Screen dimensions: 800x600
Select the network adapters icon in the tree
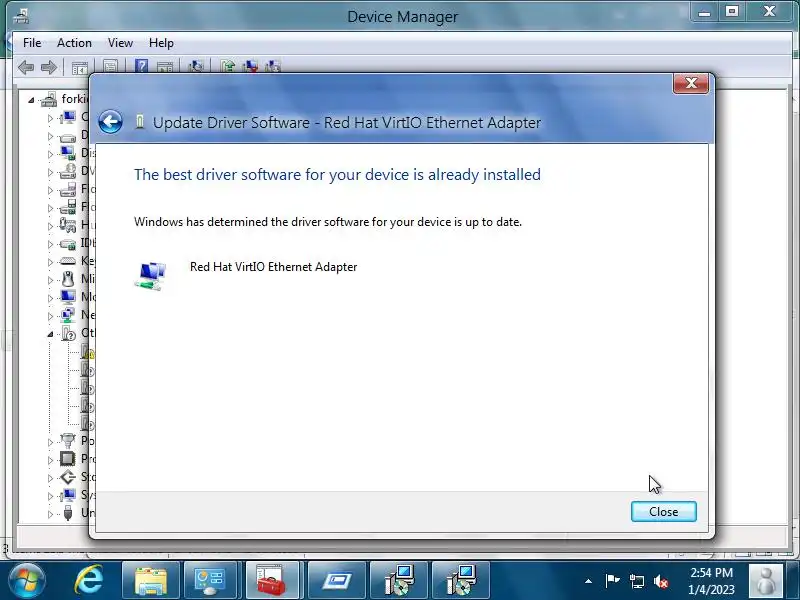[67, 315]
